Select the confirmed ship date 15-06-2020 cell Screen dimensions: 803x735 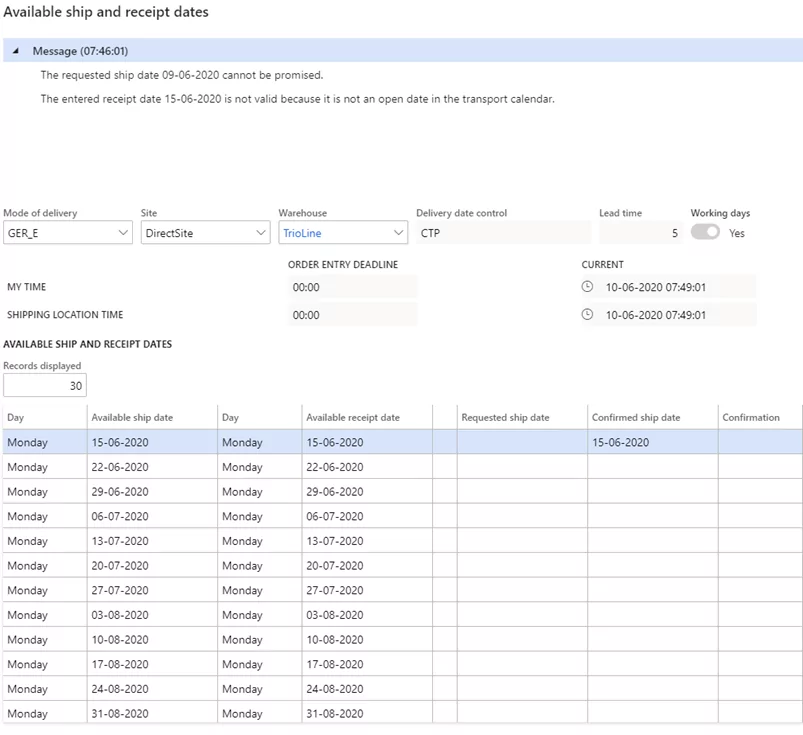click(x=652, y=442)
